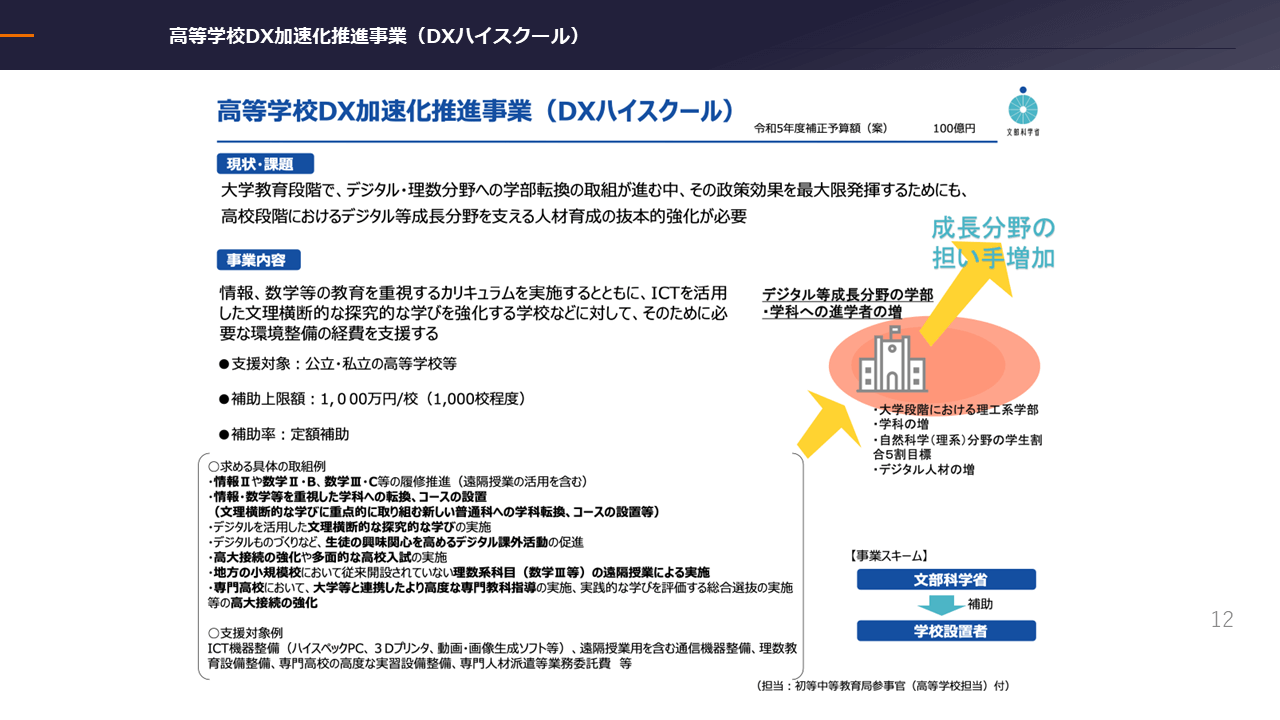Select the 【事業スキーム】 label
The image size is (1280, 720).
click(x=889, y=555)
